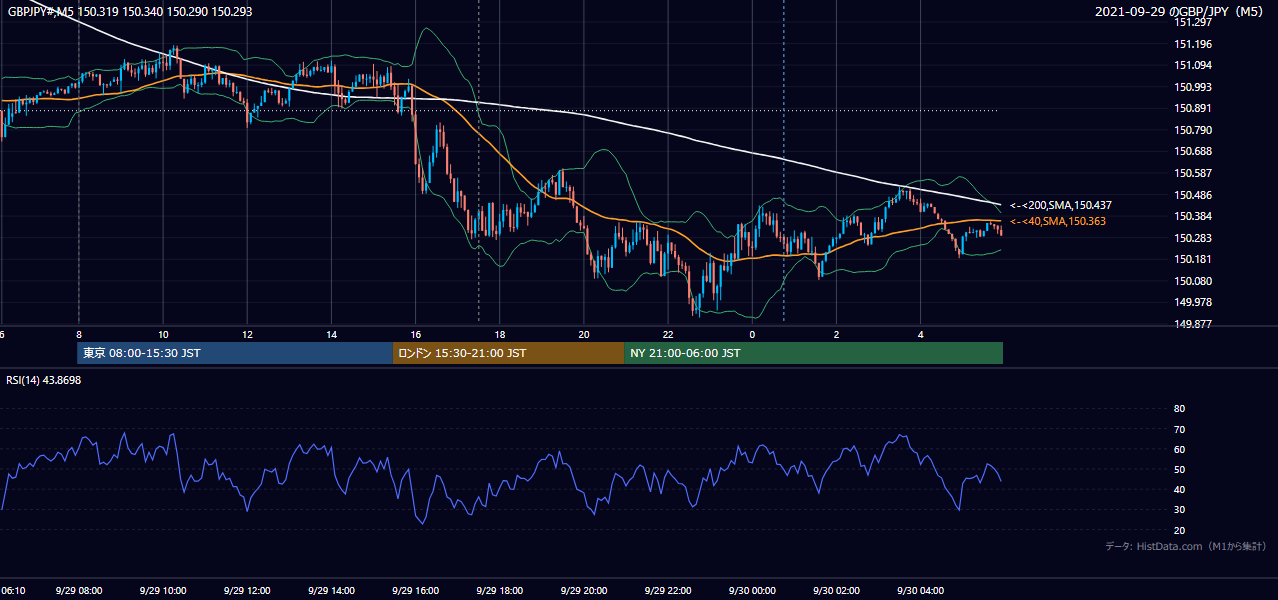
Task: Click the 9/29 22:00 time label
Action: tap(667, 591)
